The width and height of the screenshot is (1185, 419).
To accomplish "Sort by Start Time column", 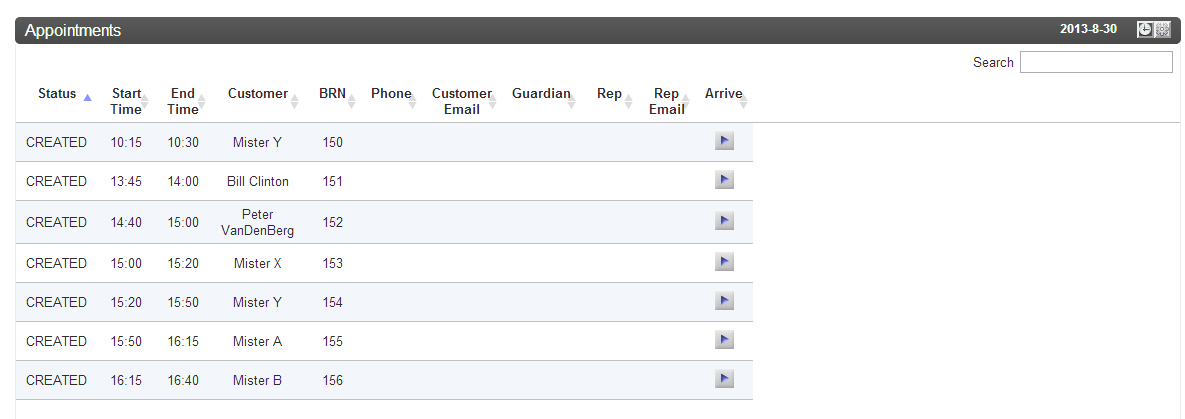I will (x=126, y=101).
